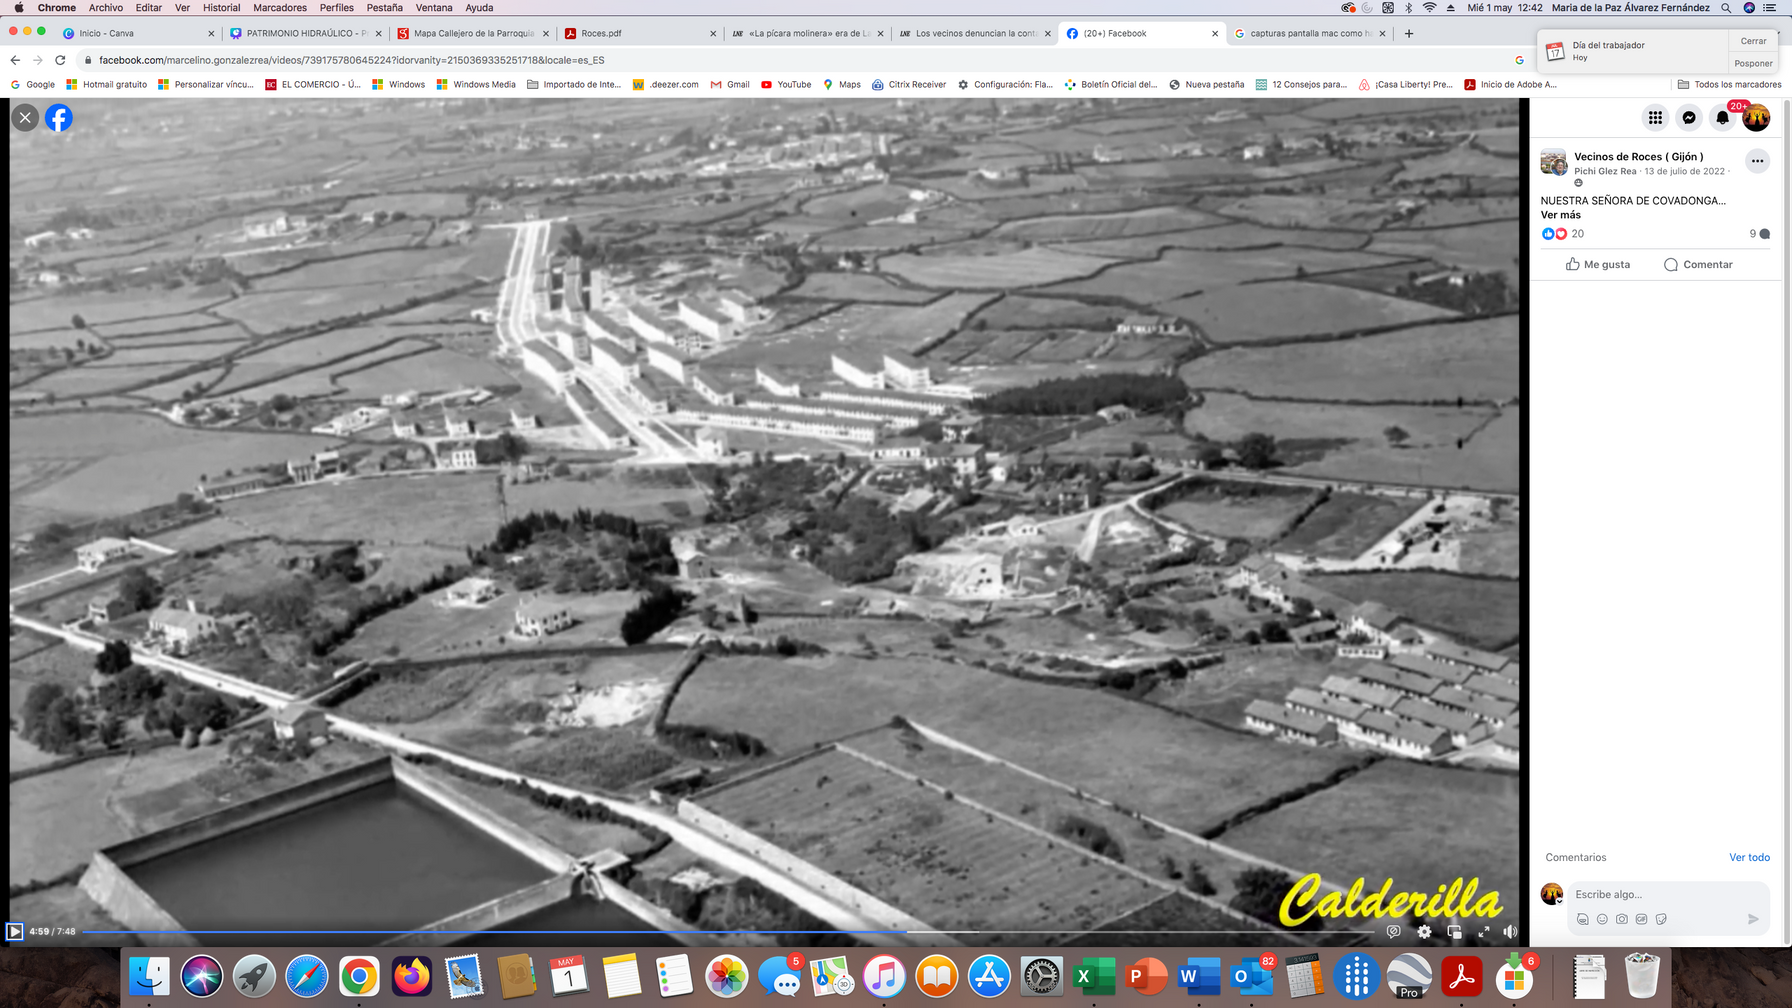Expand post text with Ver más
The image size is (1792, 1008).
1560,215
